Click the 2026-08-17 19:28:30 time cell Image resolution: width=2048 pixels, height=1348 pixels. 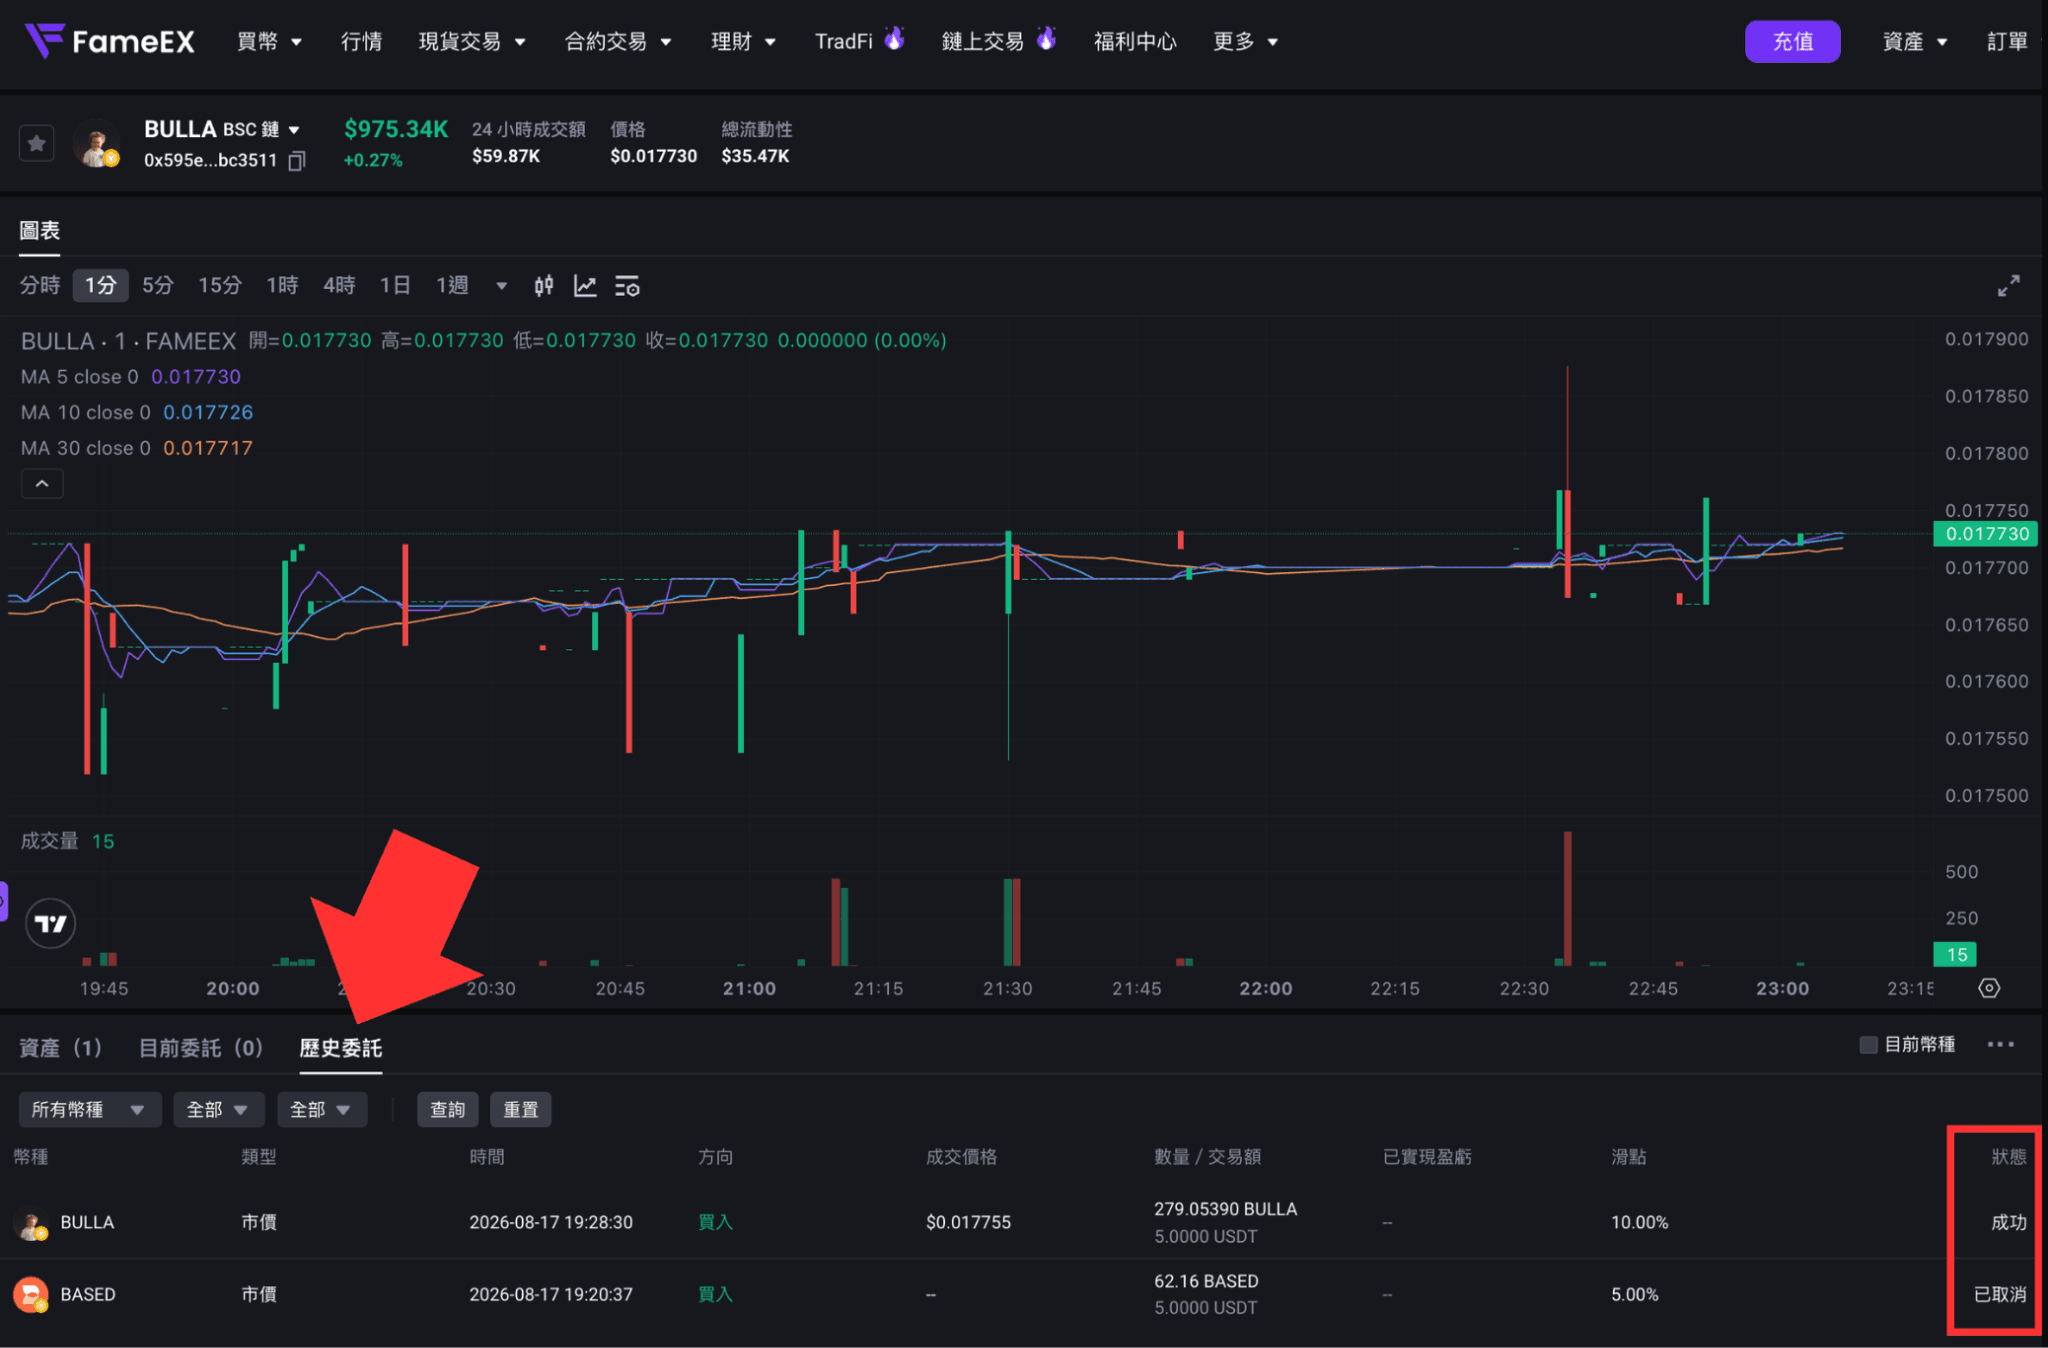pyautogui.click(x=551, y=1223)
